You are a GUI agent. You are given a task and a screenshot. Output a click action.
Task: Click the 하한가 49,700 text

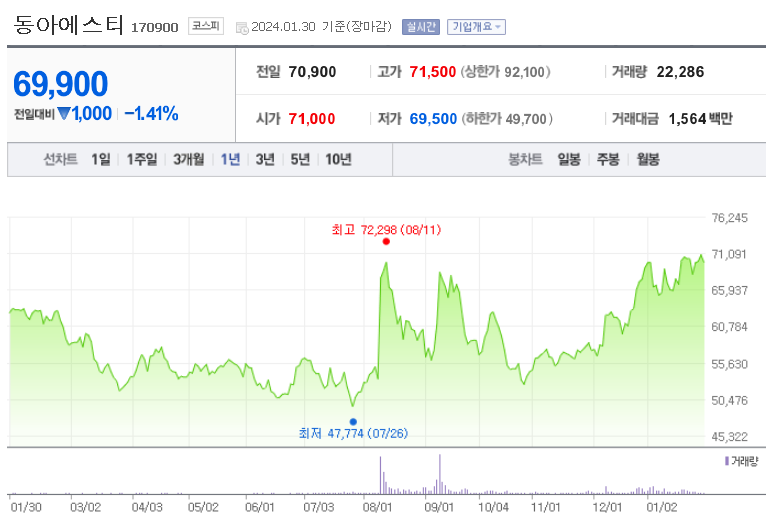[507, 119]
